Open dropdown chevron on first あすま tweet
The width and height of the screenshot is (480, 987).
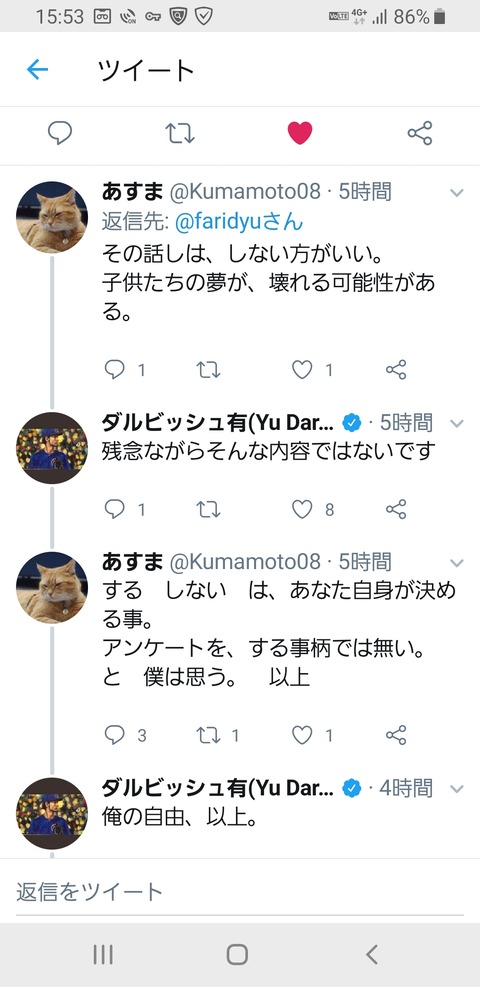[457, 193]
